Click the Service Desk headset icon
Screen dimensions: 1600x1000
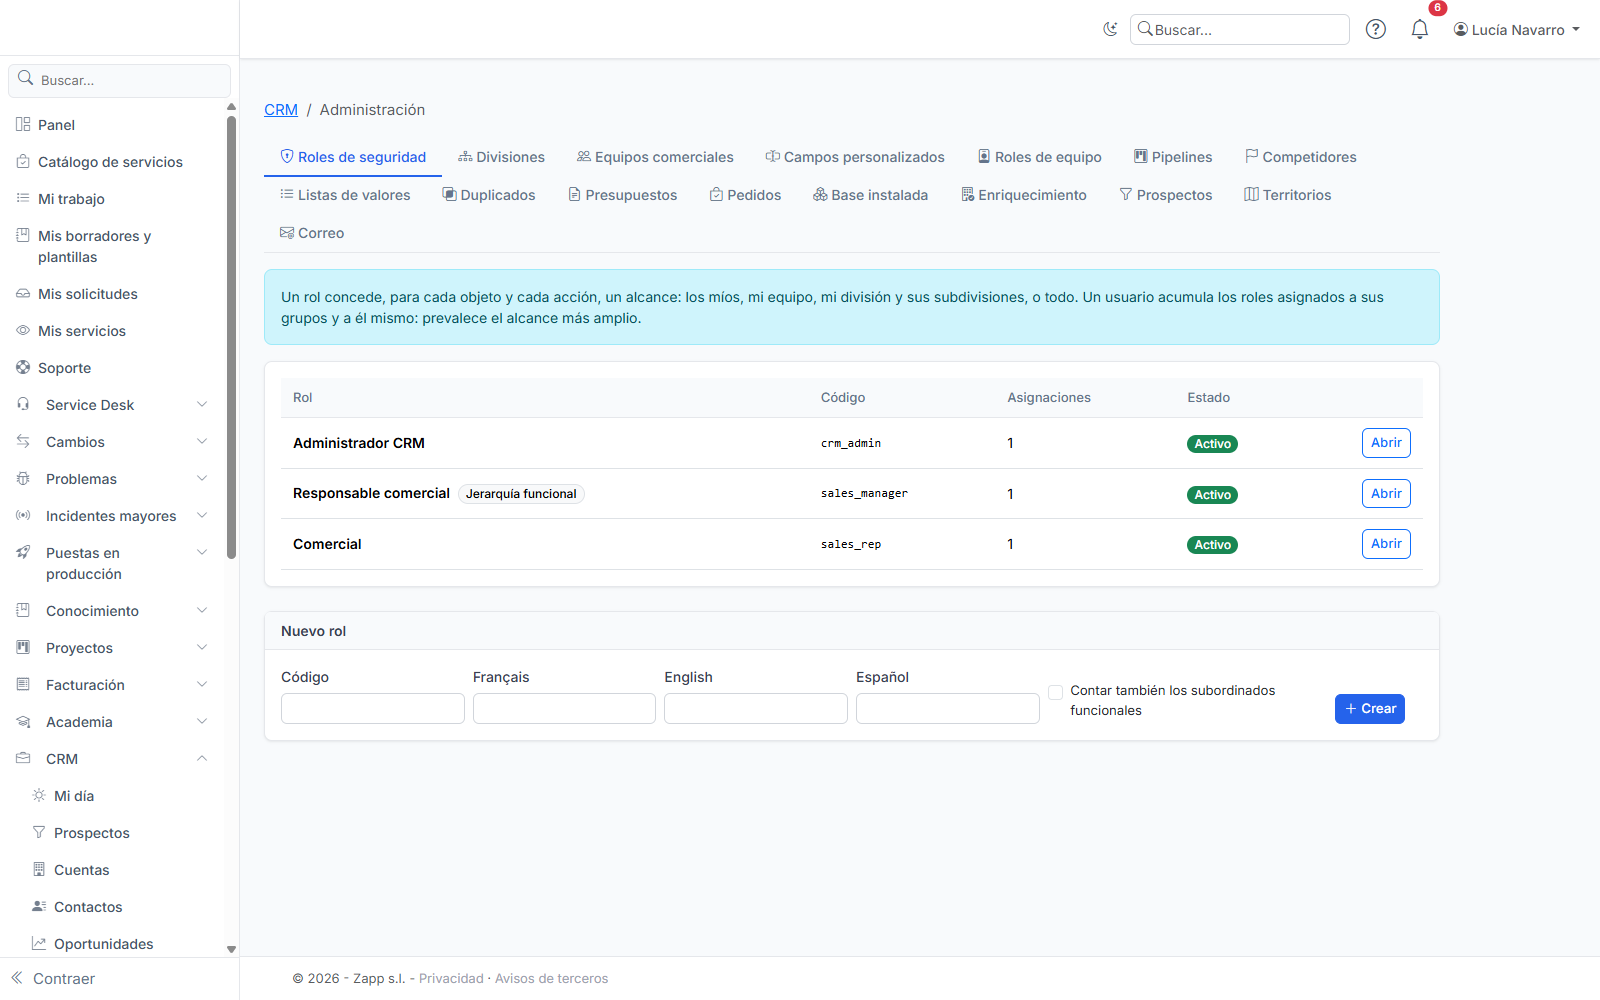23,404
